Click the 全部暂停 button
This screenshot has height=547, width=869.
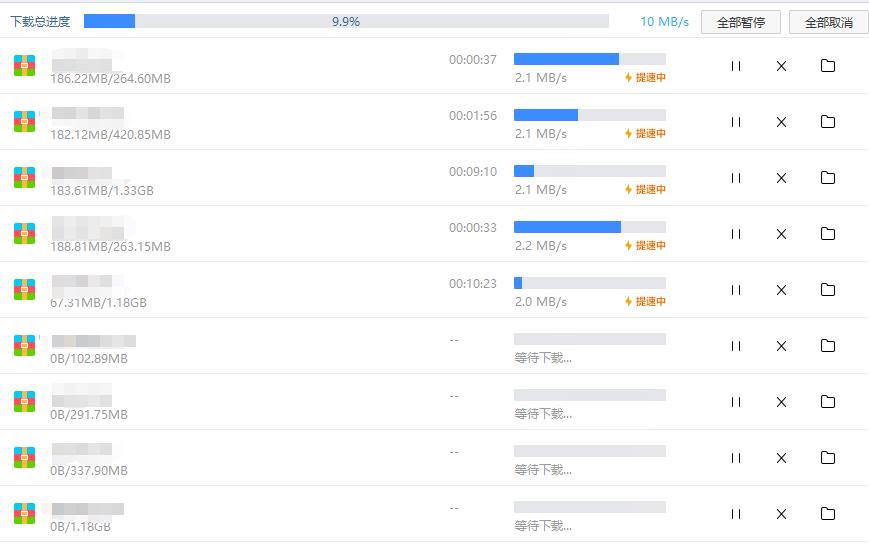(x=740, y=22)
